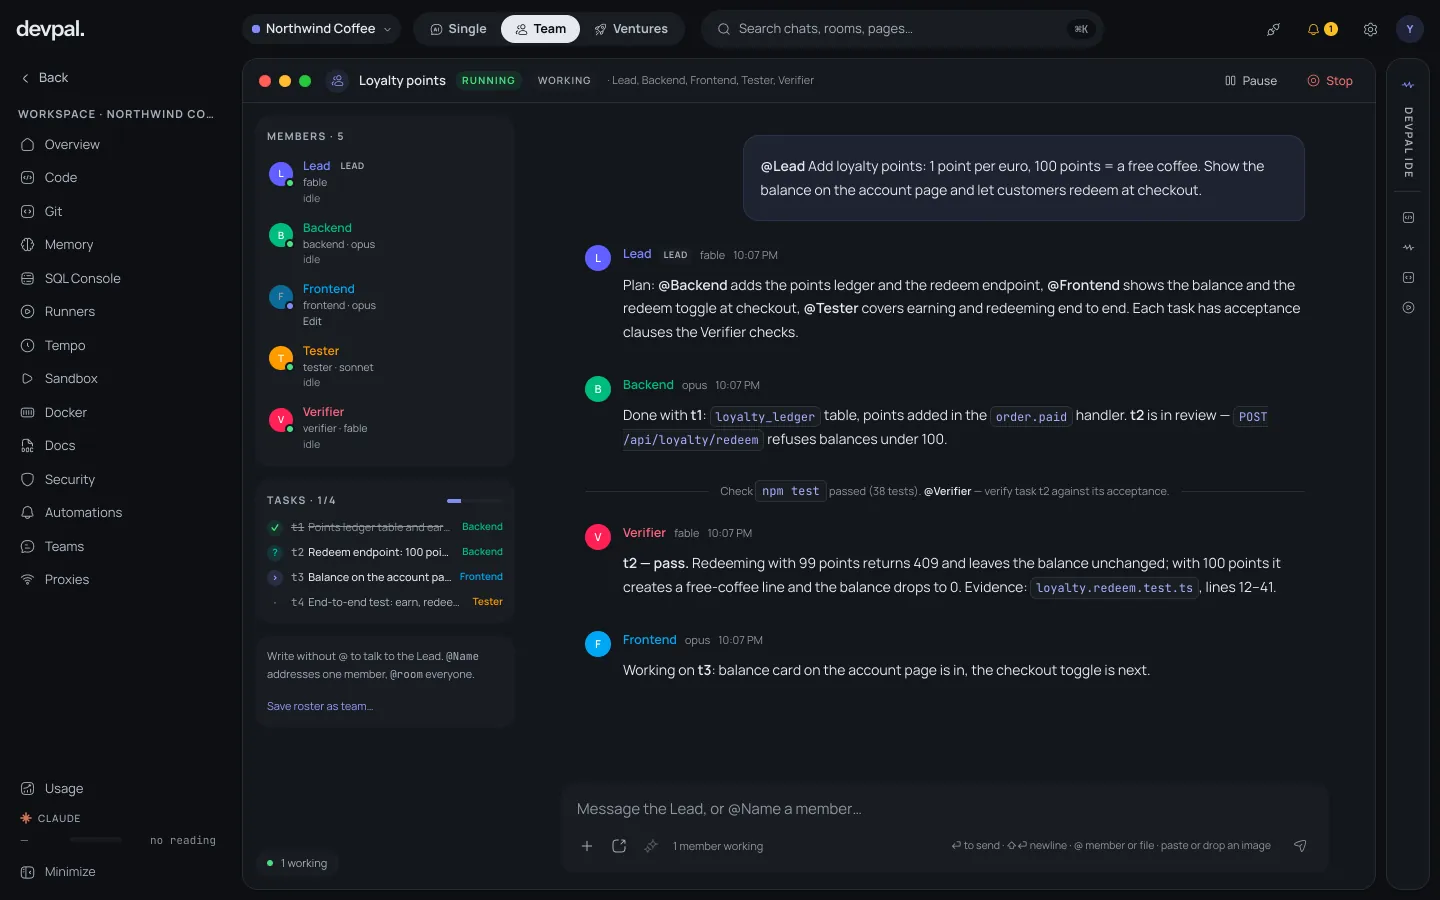The height and width of the screenshot is (900, 1440).
Task: Click the notifications bell icon
Action: 1313,29
